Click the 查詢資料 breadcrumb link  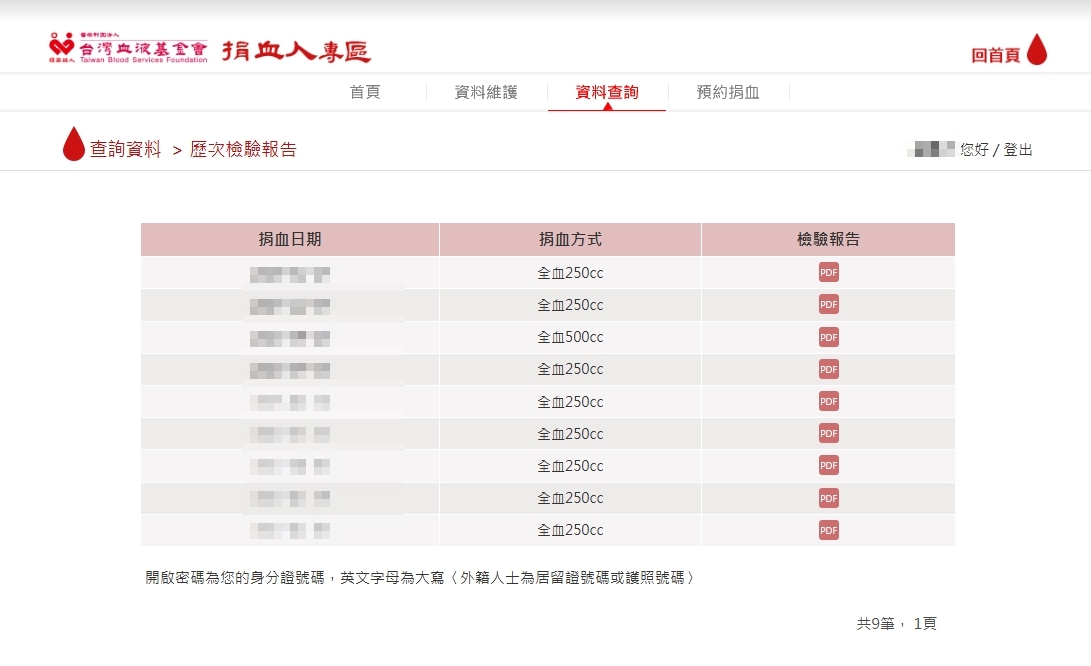(125, 150)
